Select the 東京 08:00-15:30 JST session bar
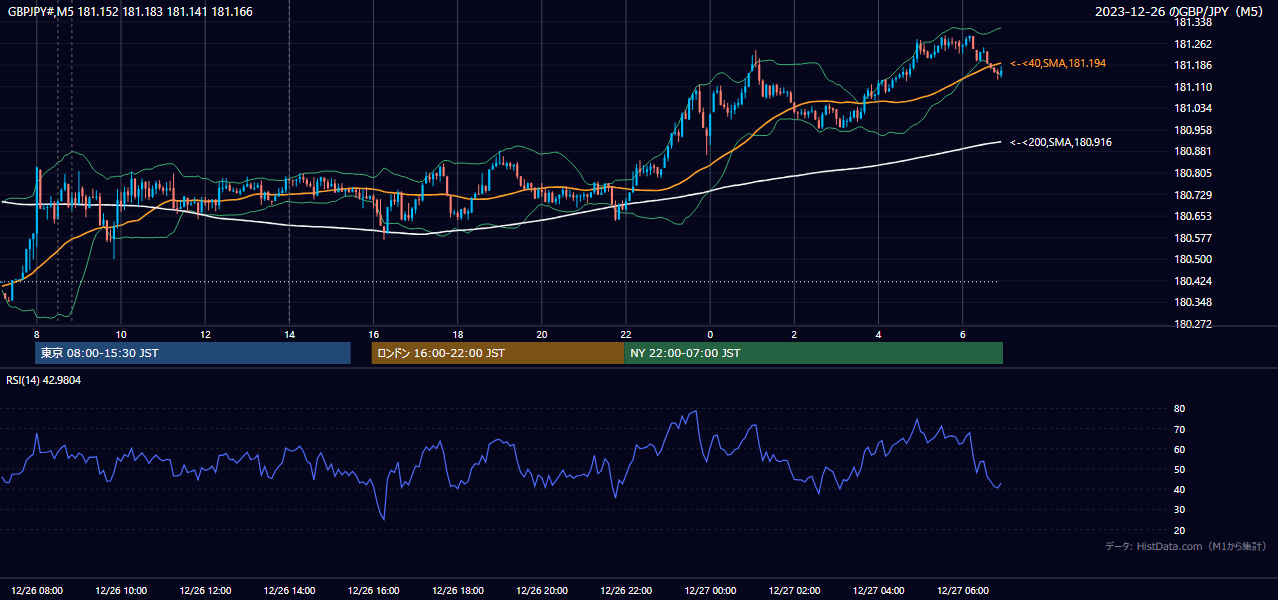The width and height of the screenshot is (1278, 600). click(x=193, y=353)
